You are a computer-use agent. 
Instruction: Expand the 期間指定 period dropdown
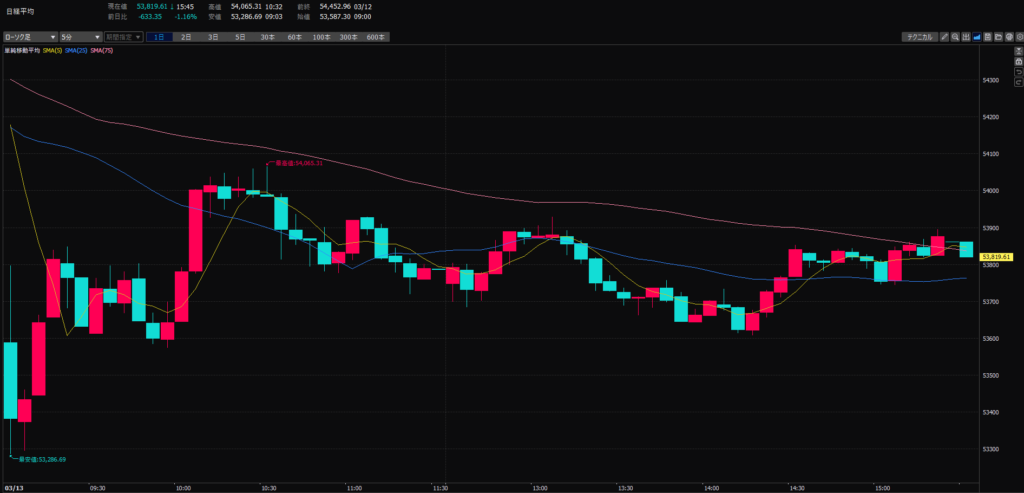coord(124,37)
